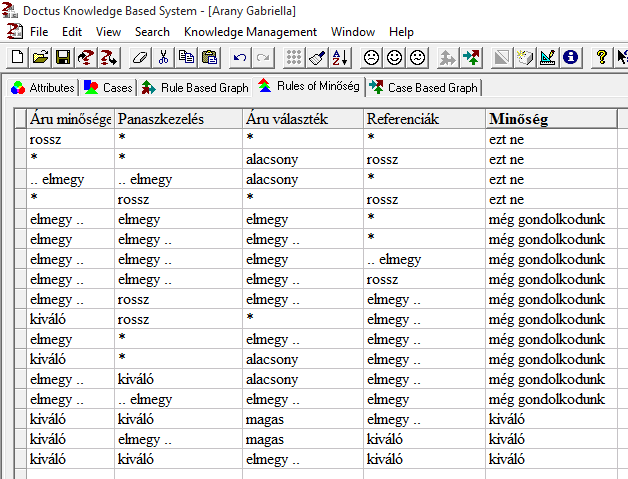This screenshot has height=479, width=628.
Task: Save the knowledge base with floppy icon
Action: point(63,57)
